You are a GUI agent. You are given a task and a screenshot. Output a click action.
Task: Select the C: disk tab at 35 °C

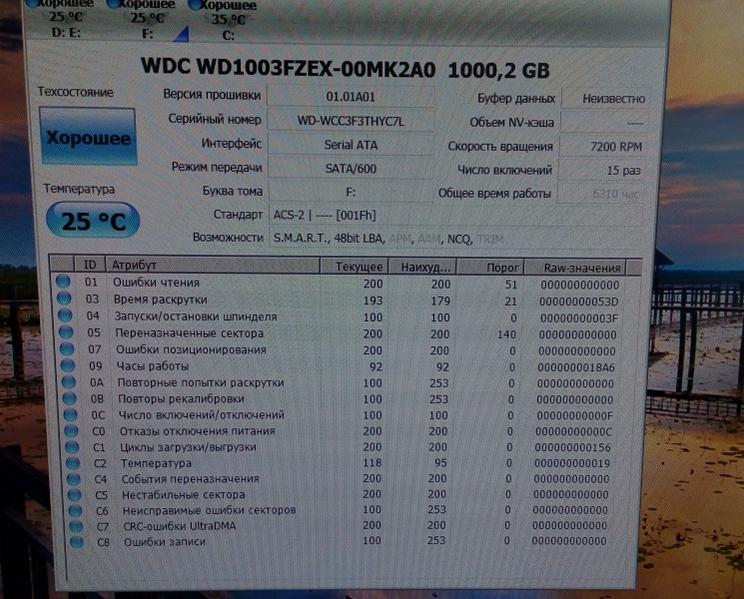click(x=228, y=20)
